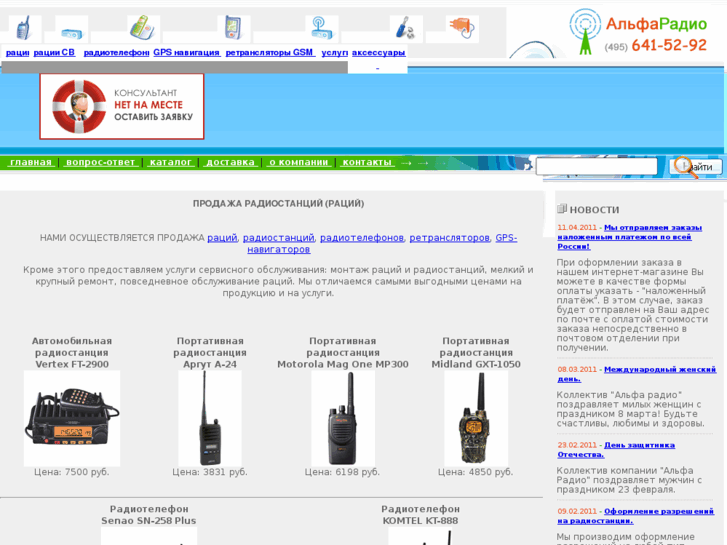Click the АльфаРадио logo
The width and height of the screenshot is (727, 545).
tap(638, 33)
